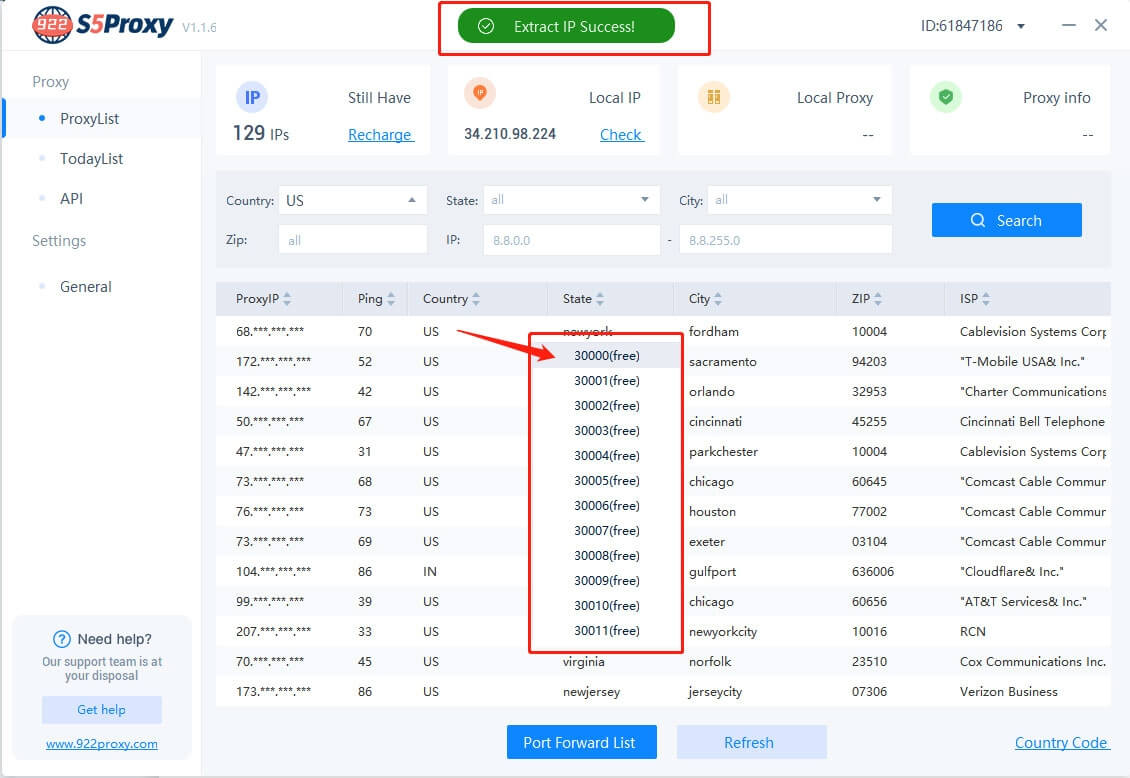Open the Port Forward List

(x=581, y=742)
